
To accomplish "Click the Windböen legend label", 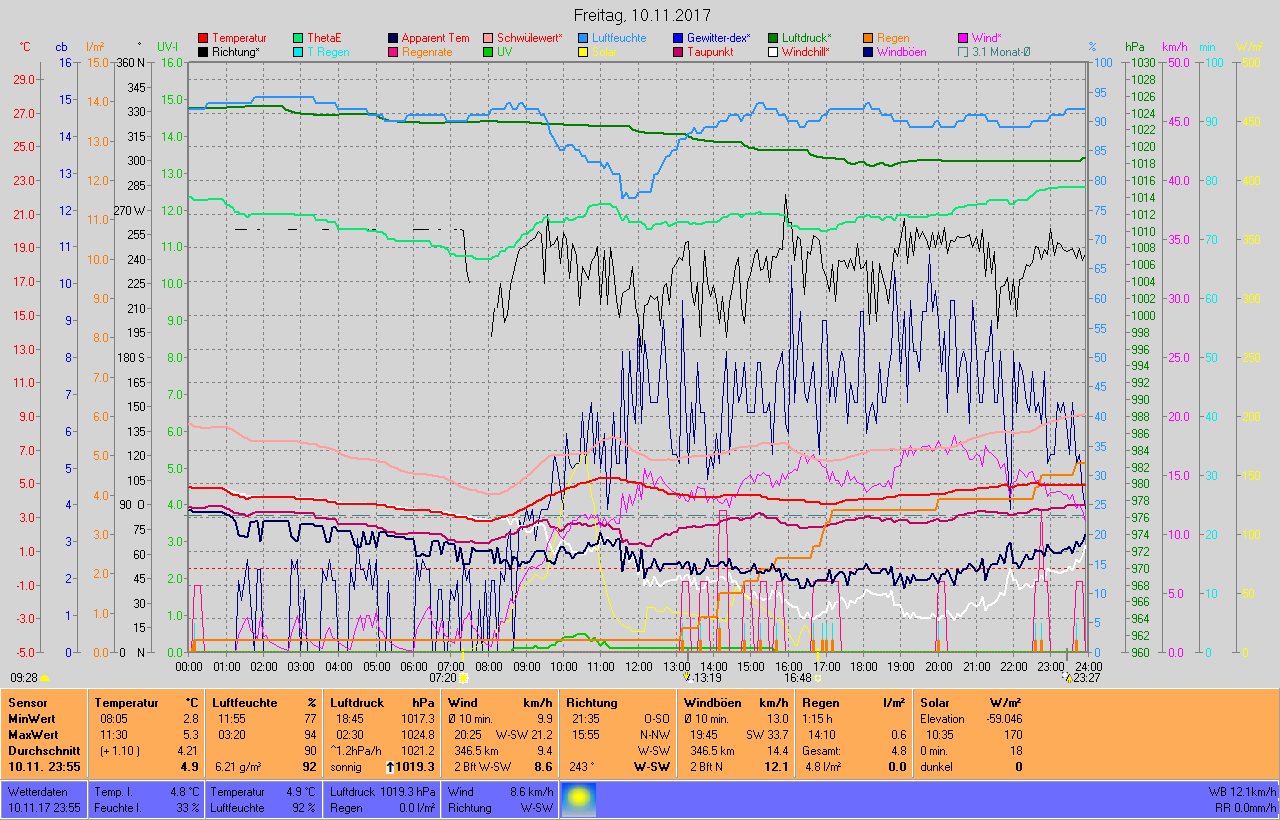I will 901,52.
